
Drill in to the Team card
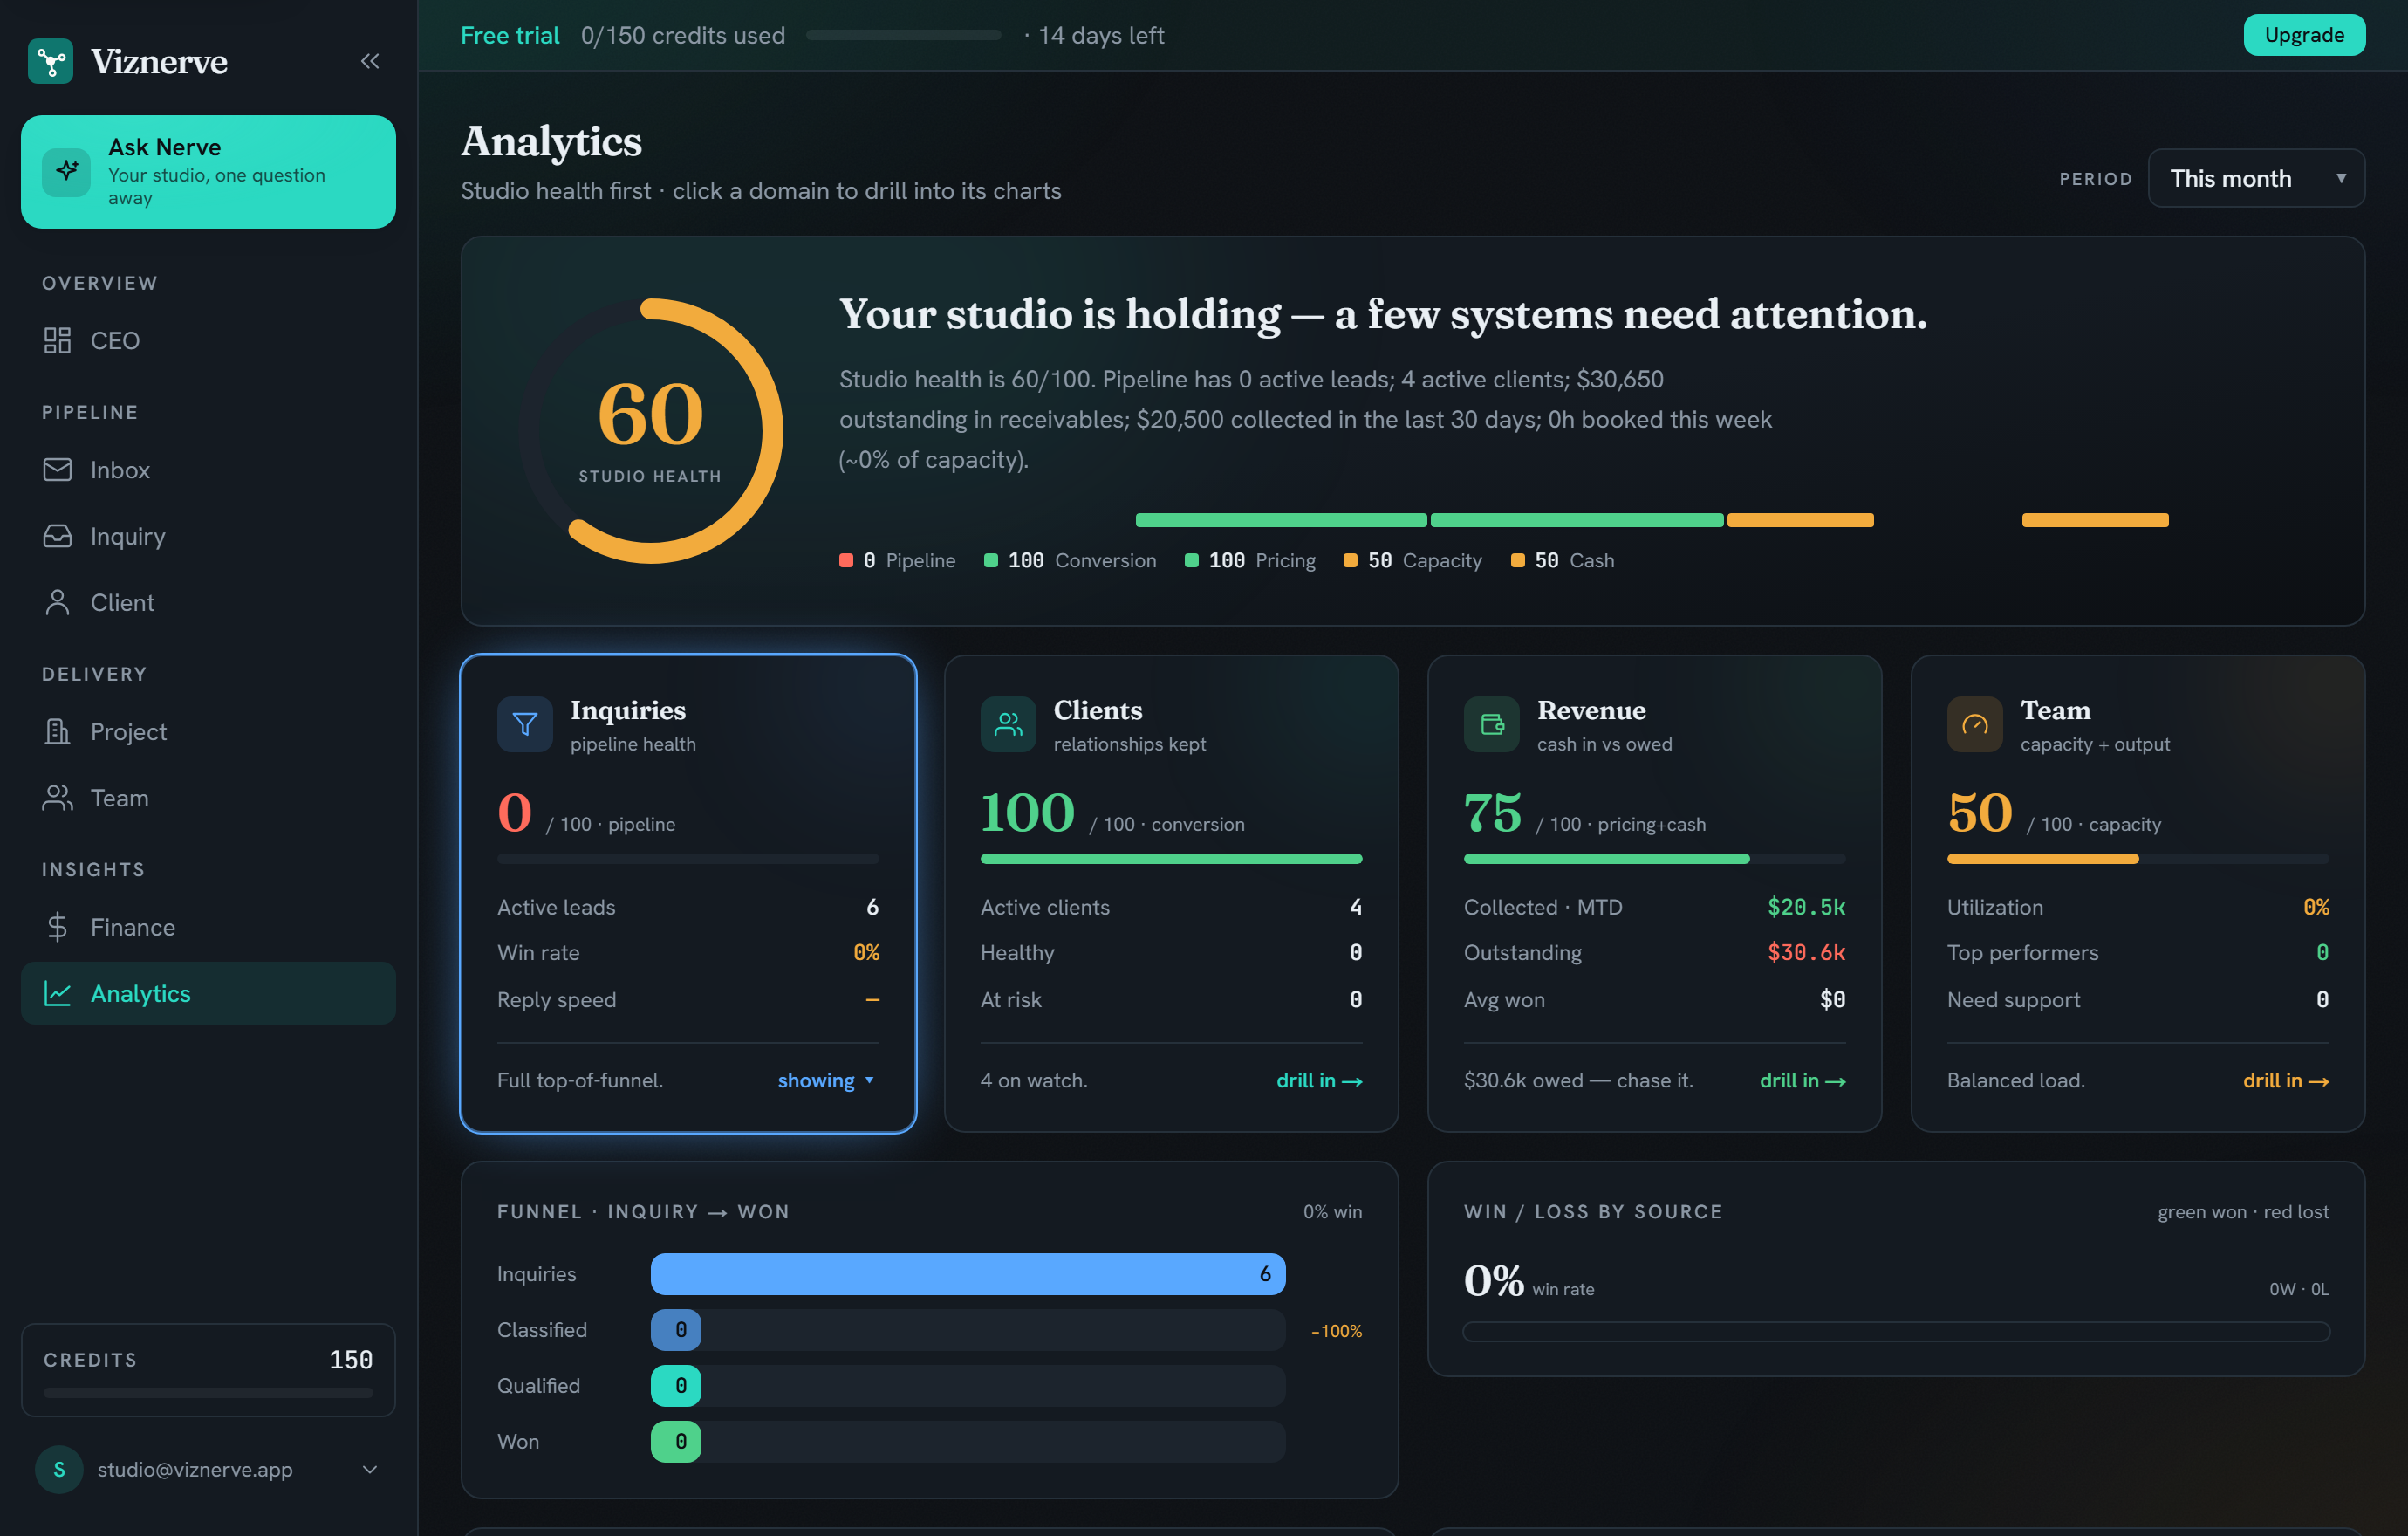(2285, 1080)
